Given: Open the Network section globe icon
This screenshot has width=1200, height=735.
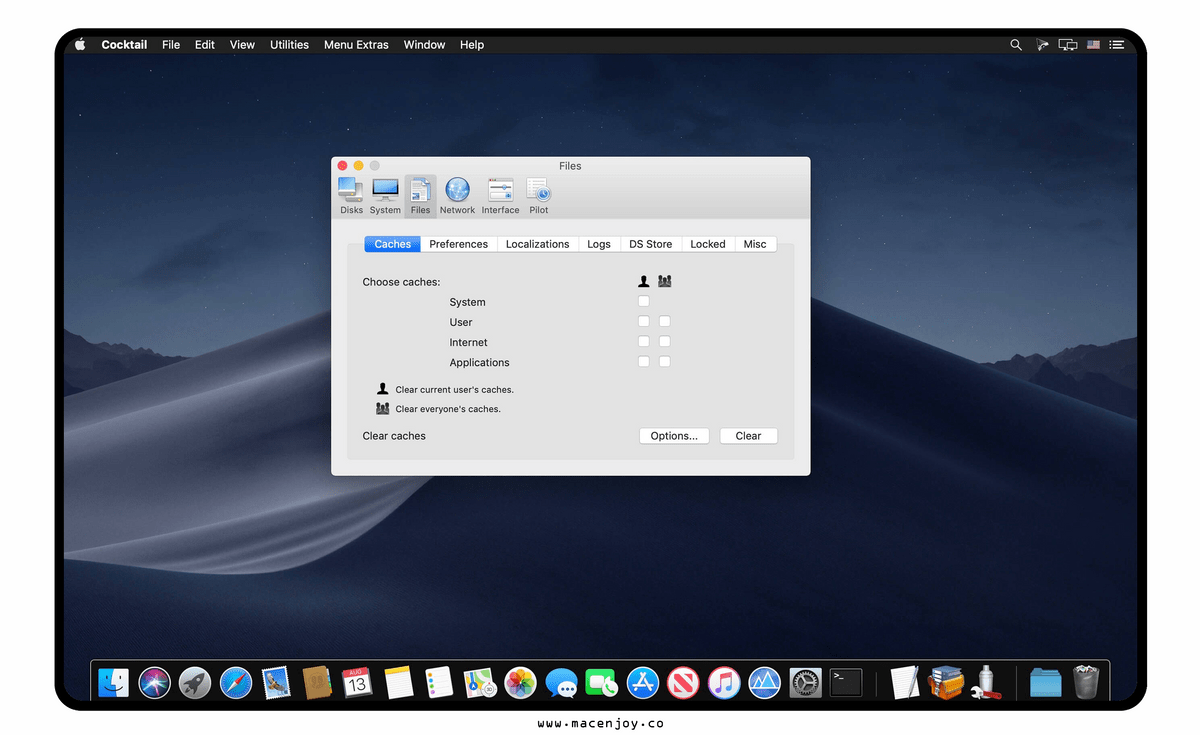Looking at the screenshot, I should pyautogui.click(x=457, y=195).
